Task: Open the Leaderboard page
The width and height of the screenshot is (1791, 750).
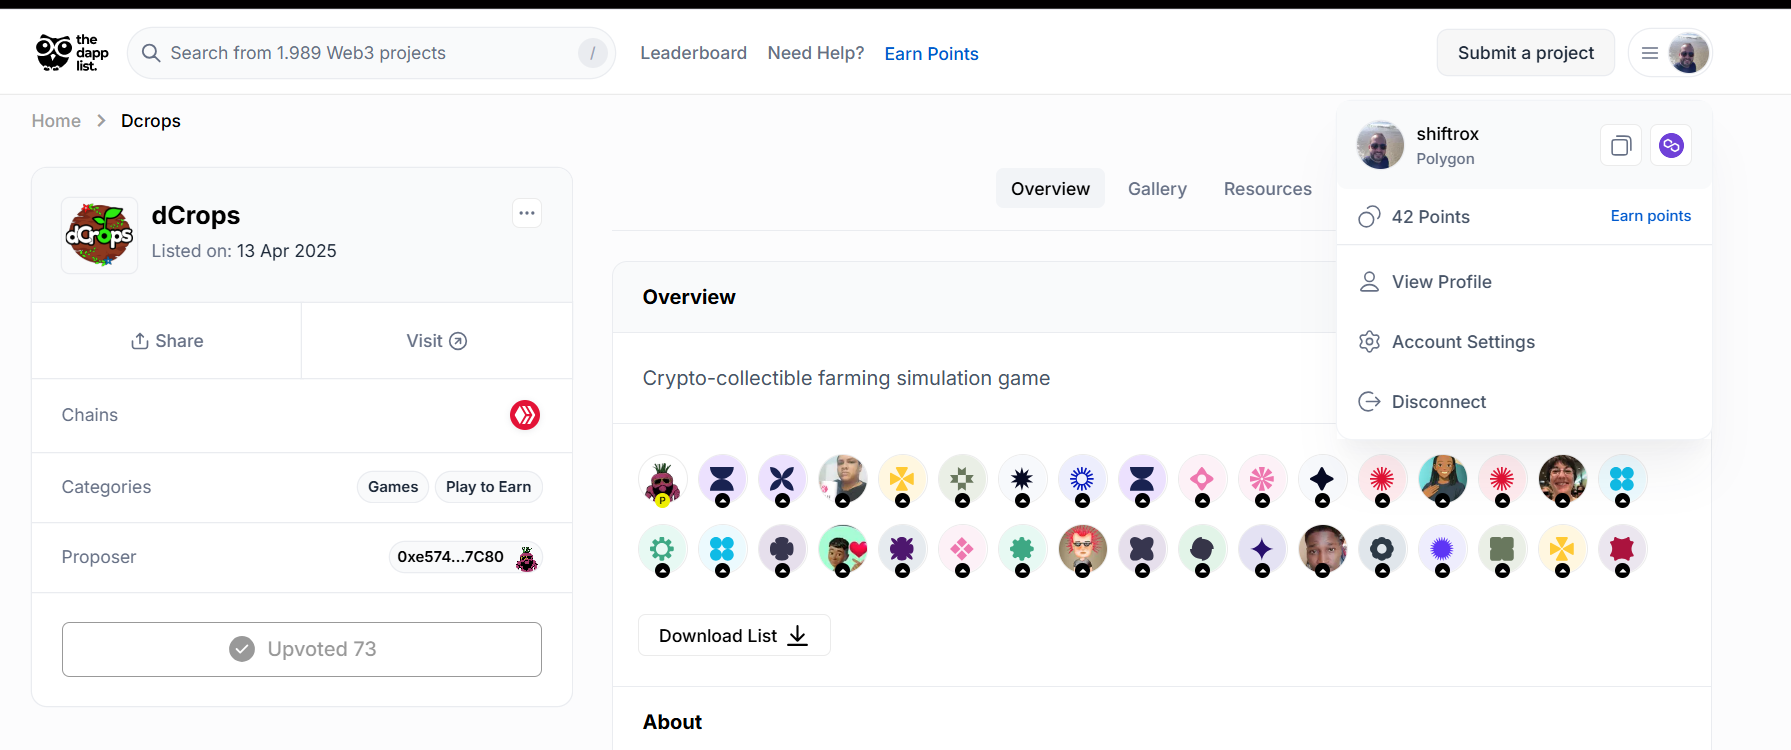Action: (x=693, y=53)
